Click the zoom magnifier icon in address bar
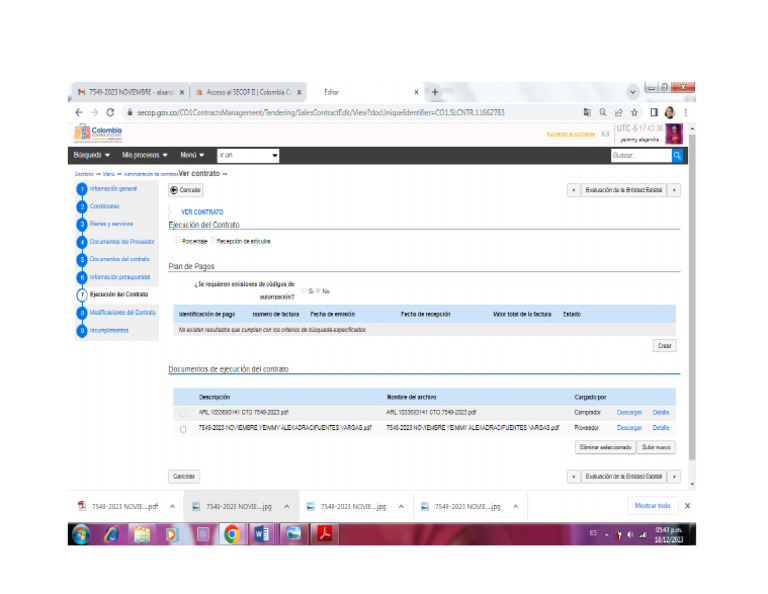Viewport: 768px width, 594px height. [x=603, y=112]
